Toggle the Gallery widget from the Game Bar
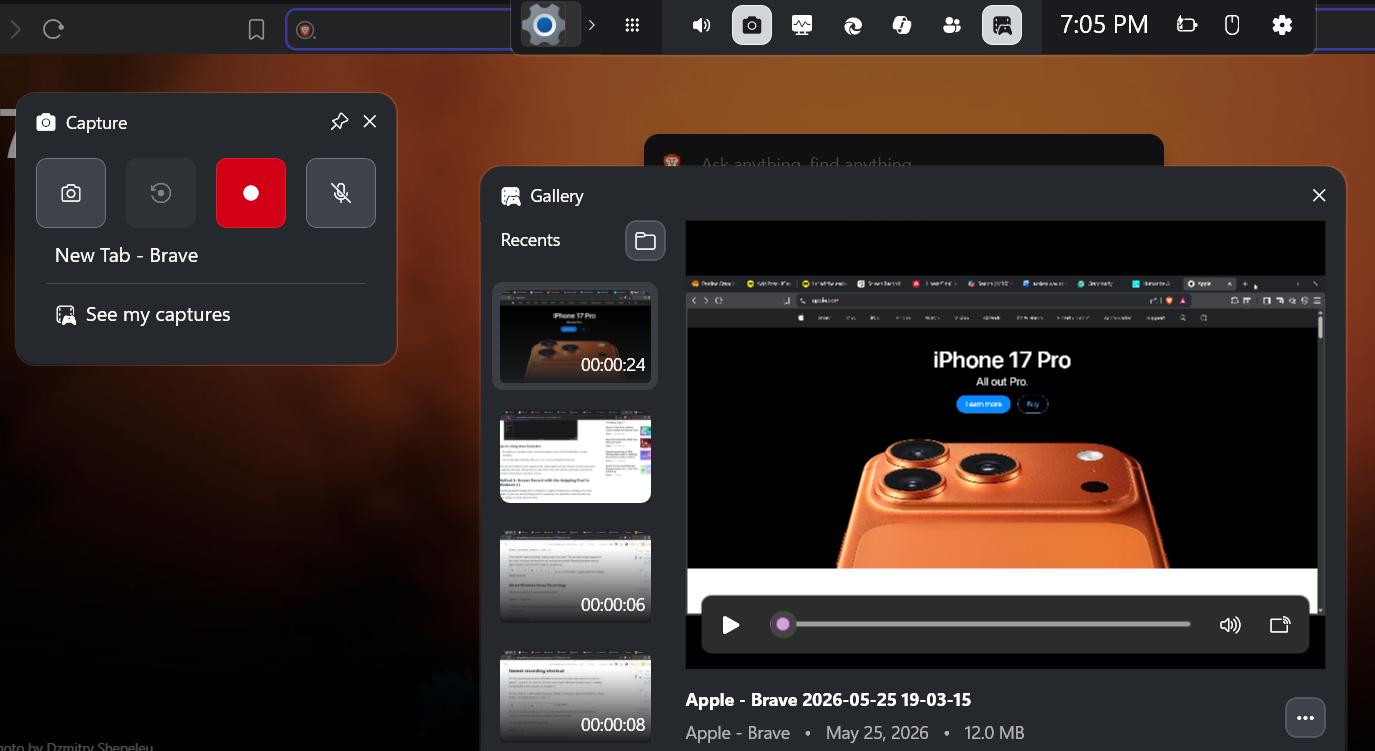This screenshot has width=1375, height=751. 1002,25
